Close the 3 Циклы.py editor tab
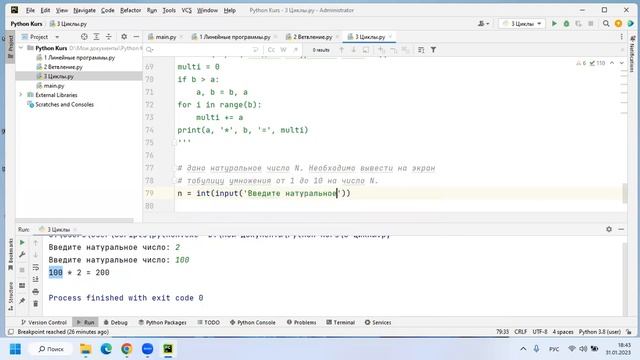The image size is (640, 360). click(x=391, y=37)
